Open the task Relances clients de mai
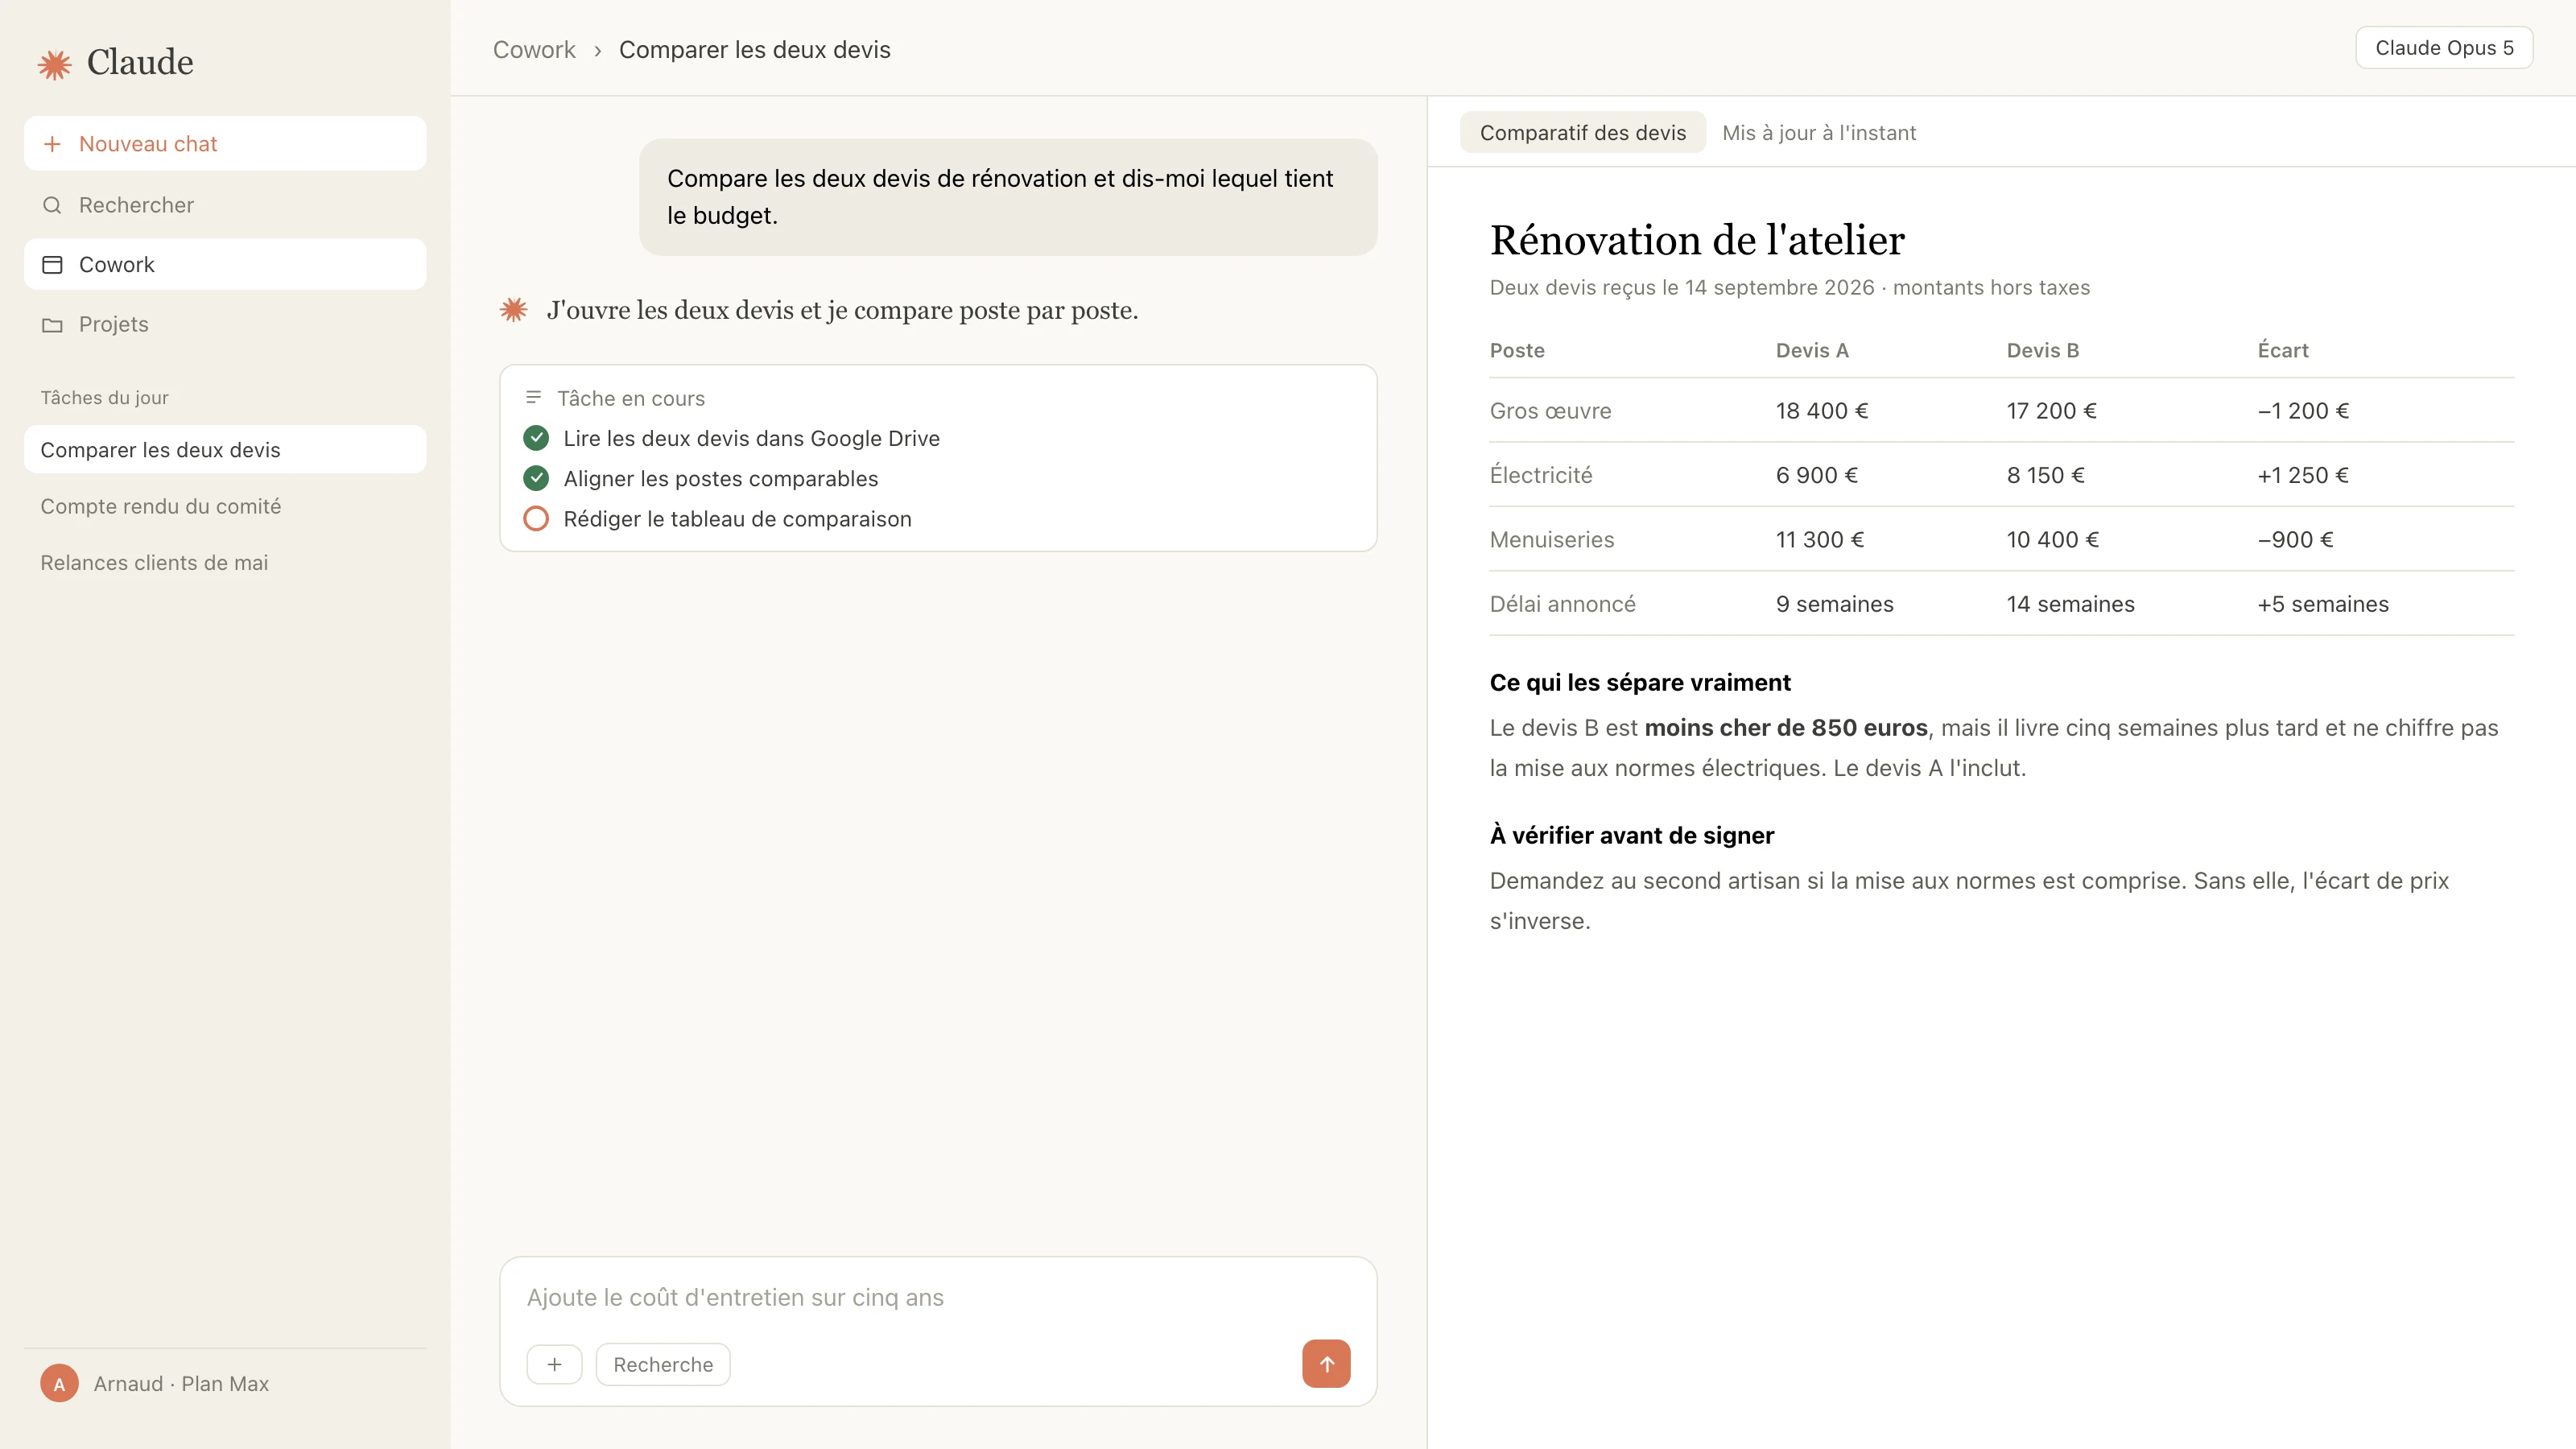Image resolution: width=2576 pixels, height=1449 pixels. [225, 563]
